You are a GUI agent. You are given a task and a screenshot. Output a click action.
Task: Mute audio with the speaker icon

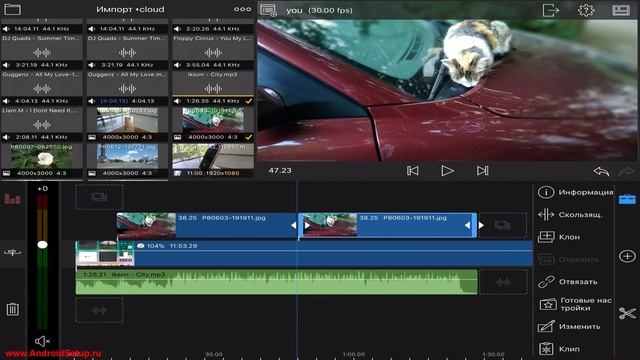[x=42, y=341]
